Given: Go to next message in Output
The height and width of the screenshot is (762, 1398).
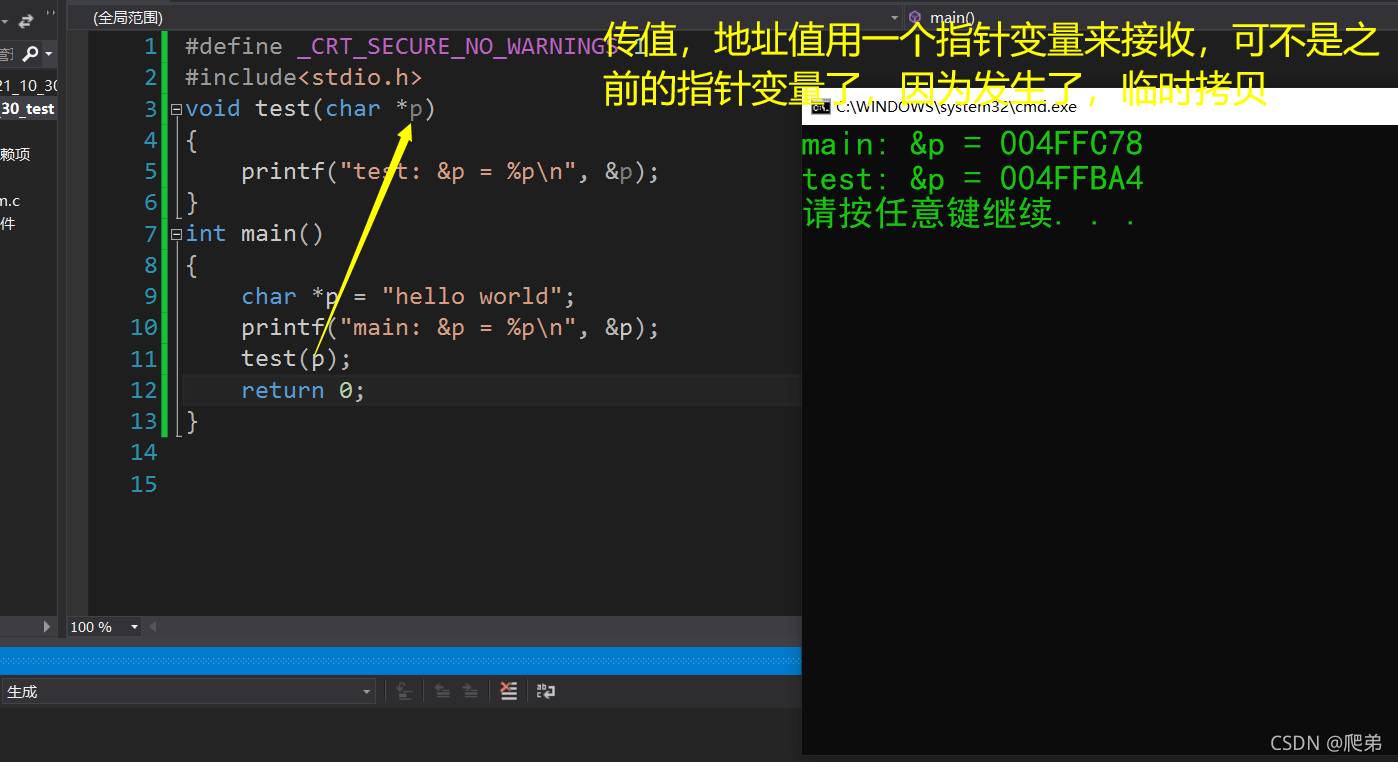Looking at the screenshot, I should 470,691.
